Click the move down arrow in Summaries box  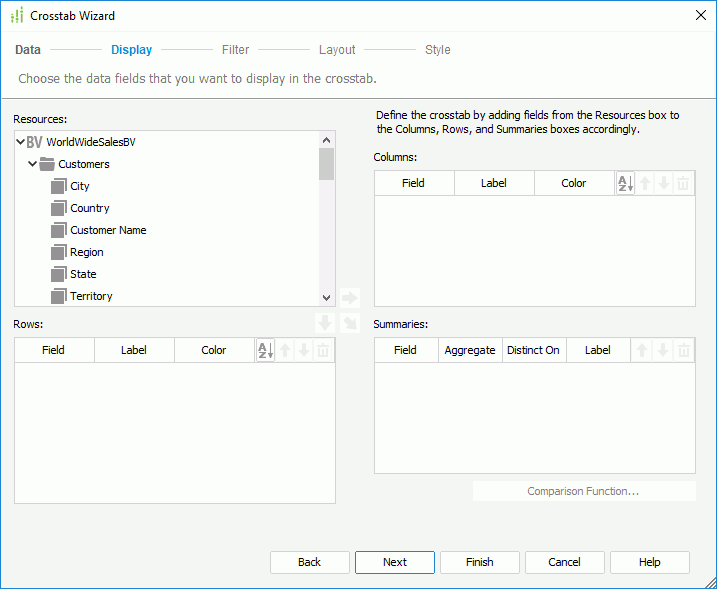tap(663, 350)
